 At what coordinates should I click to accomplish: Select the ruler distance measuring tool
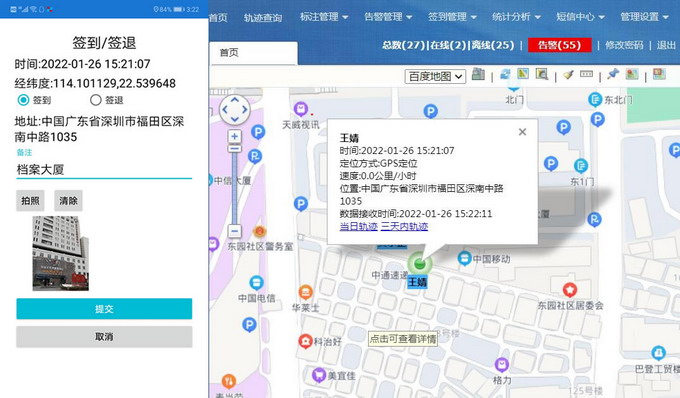[586, 74]
